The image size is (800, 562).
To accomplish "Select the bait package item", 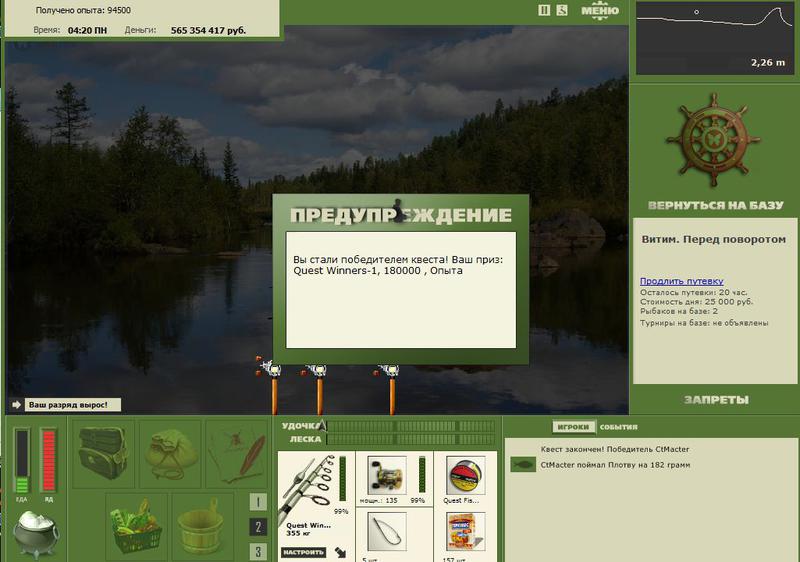I will point(465,532).
